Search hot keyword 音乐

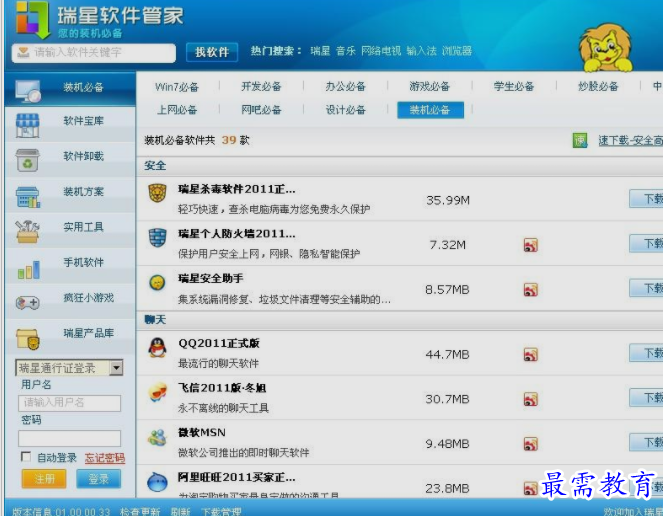pyautogui.click(x=345, y=51)
